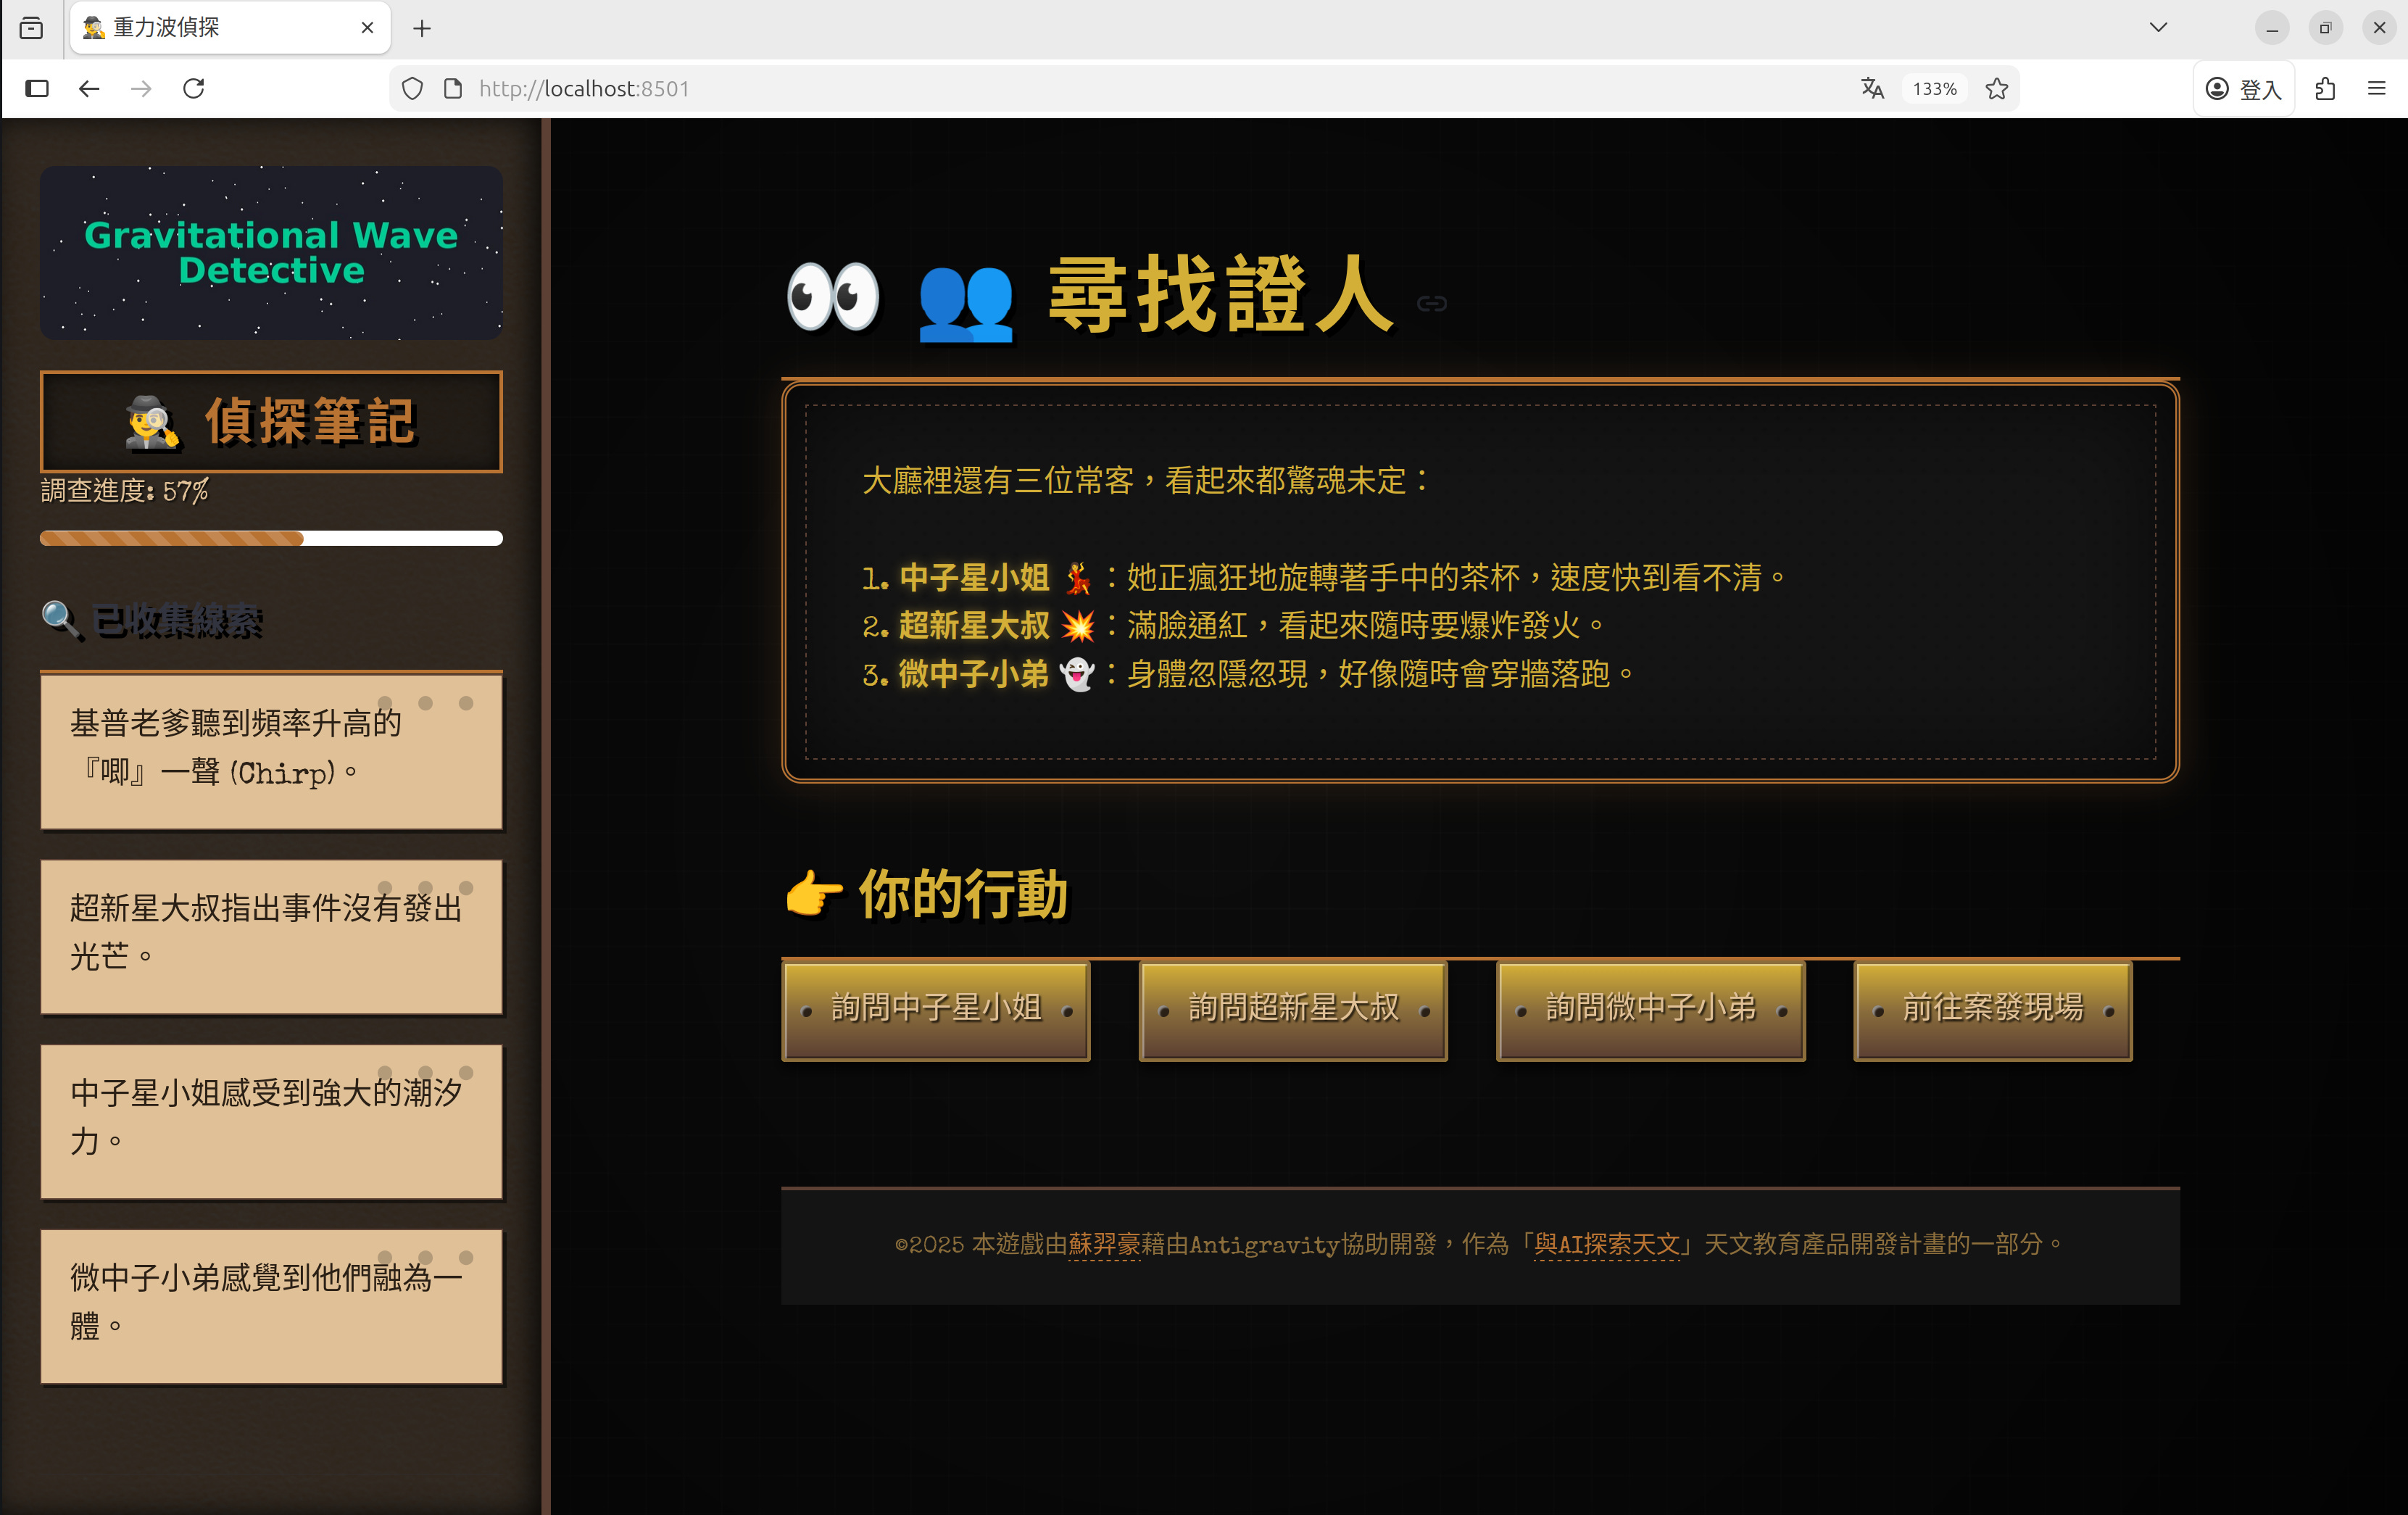Open recent browsing tab history button
The image size is (2408, 1515).
(x=31, y=27)
